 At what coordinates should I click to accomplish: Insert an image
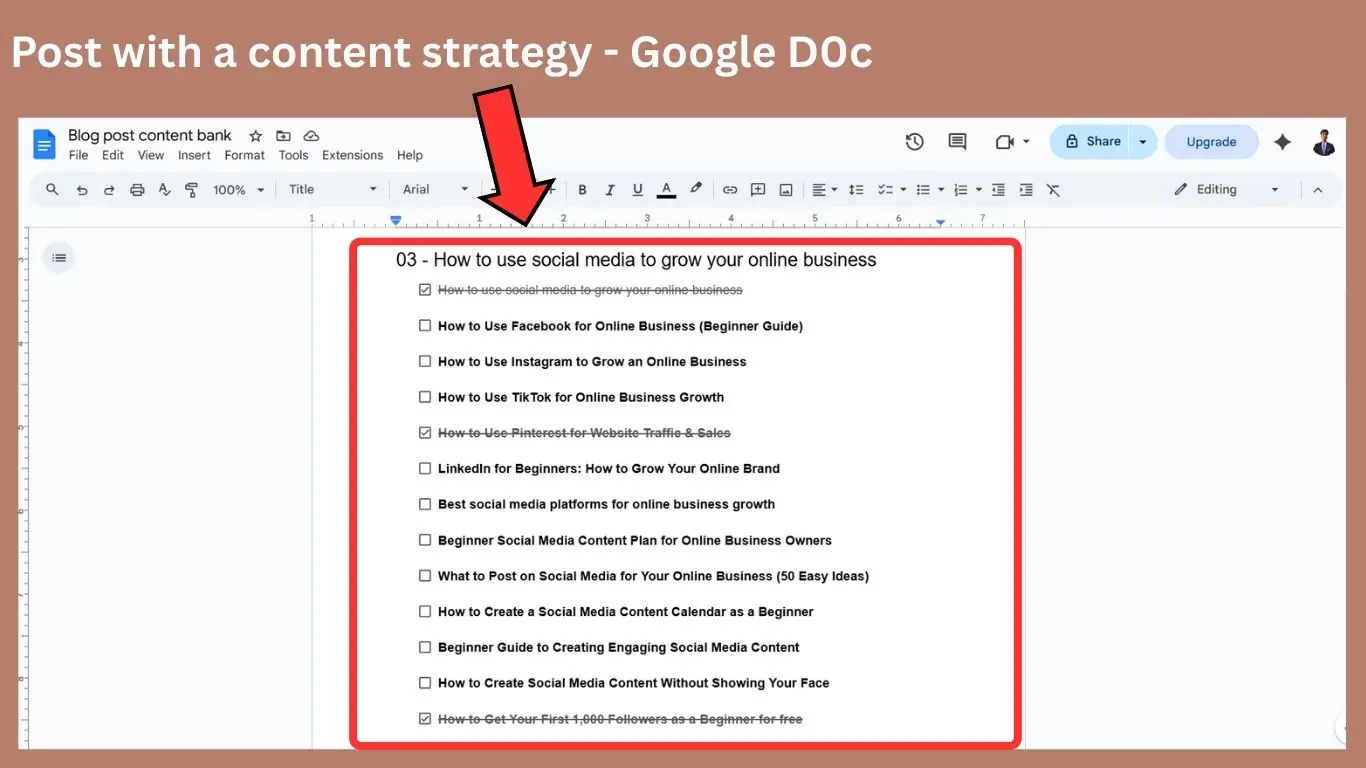point(786,190)
